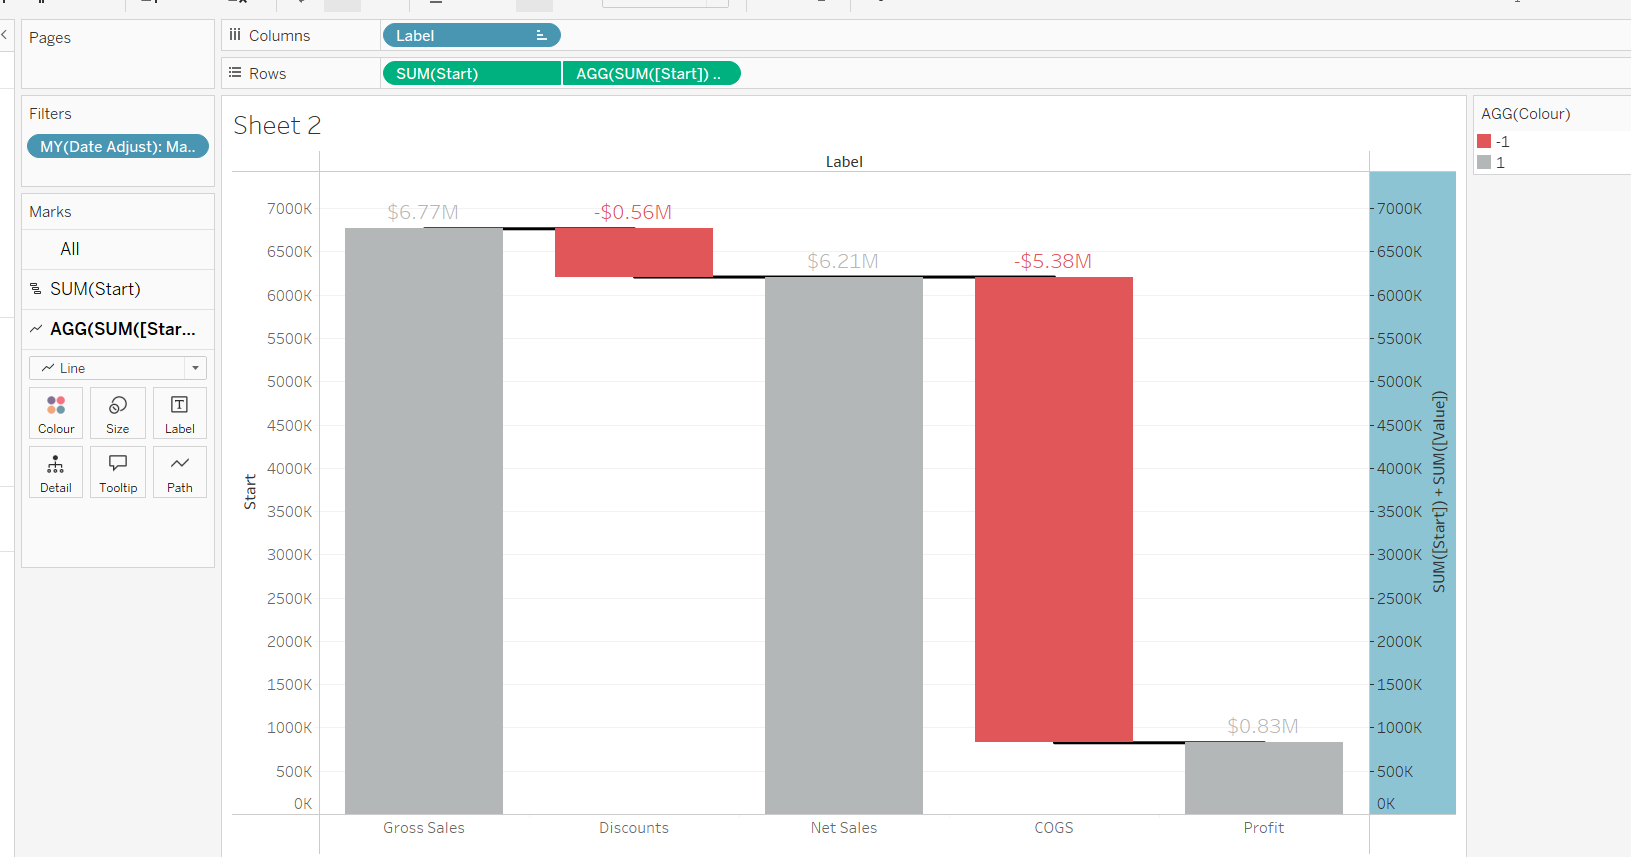Image resolution: width=1631 pixels, height=857 pixels.
Task: Click the red COGS bar in chart
Action: (1053, 509)
